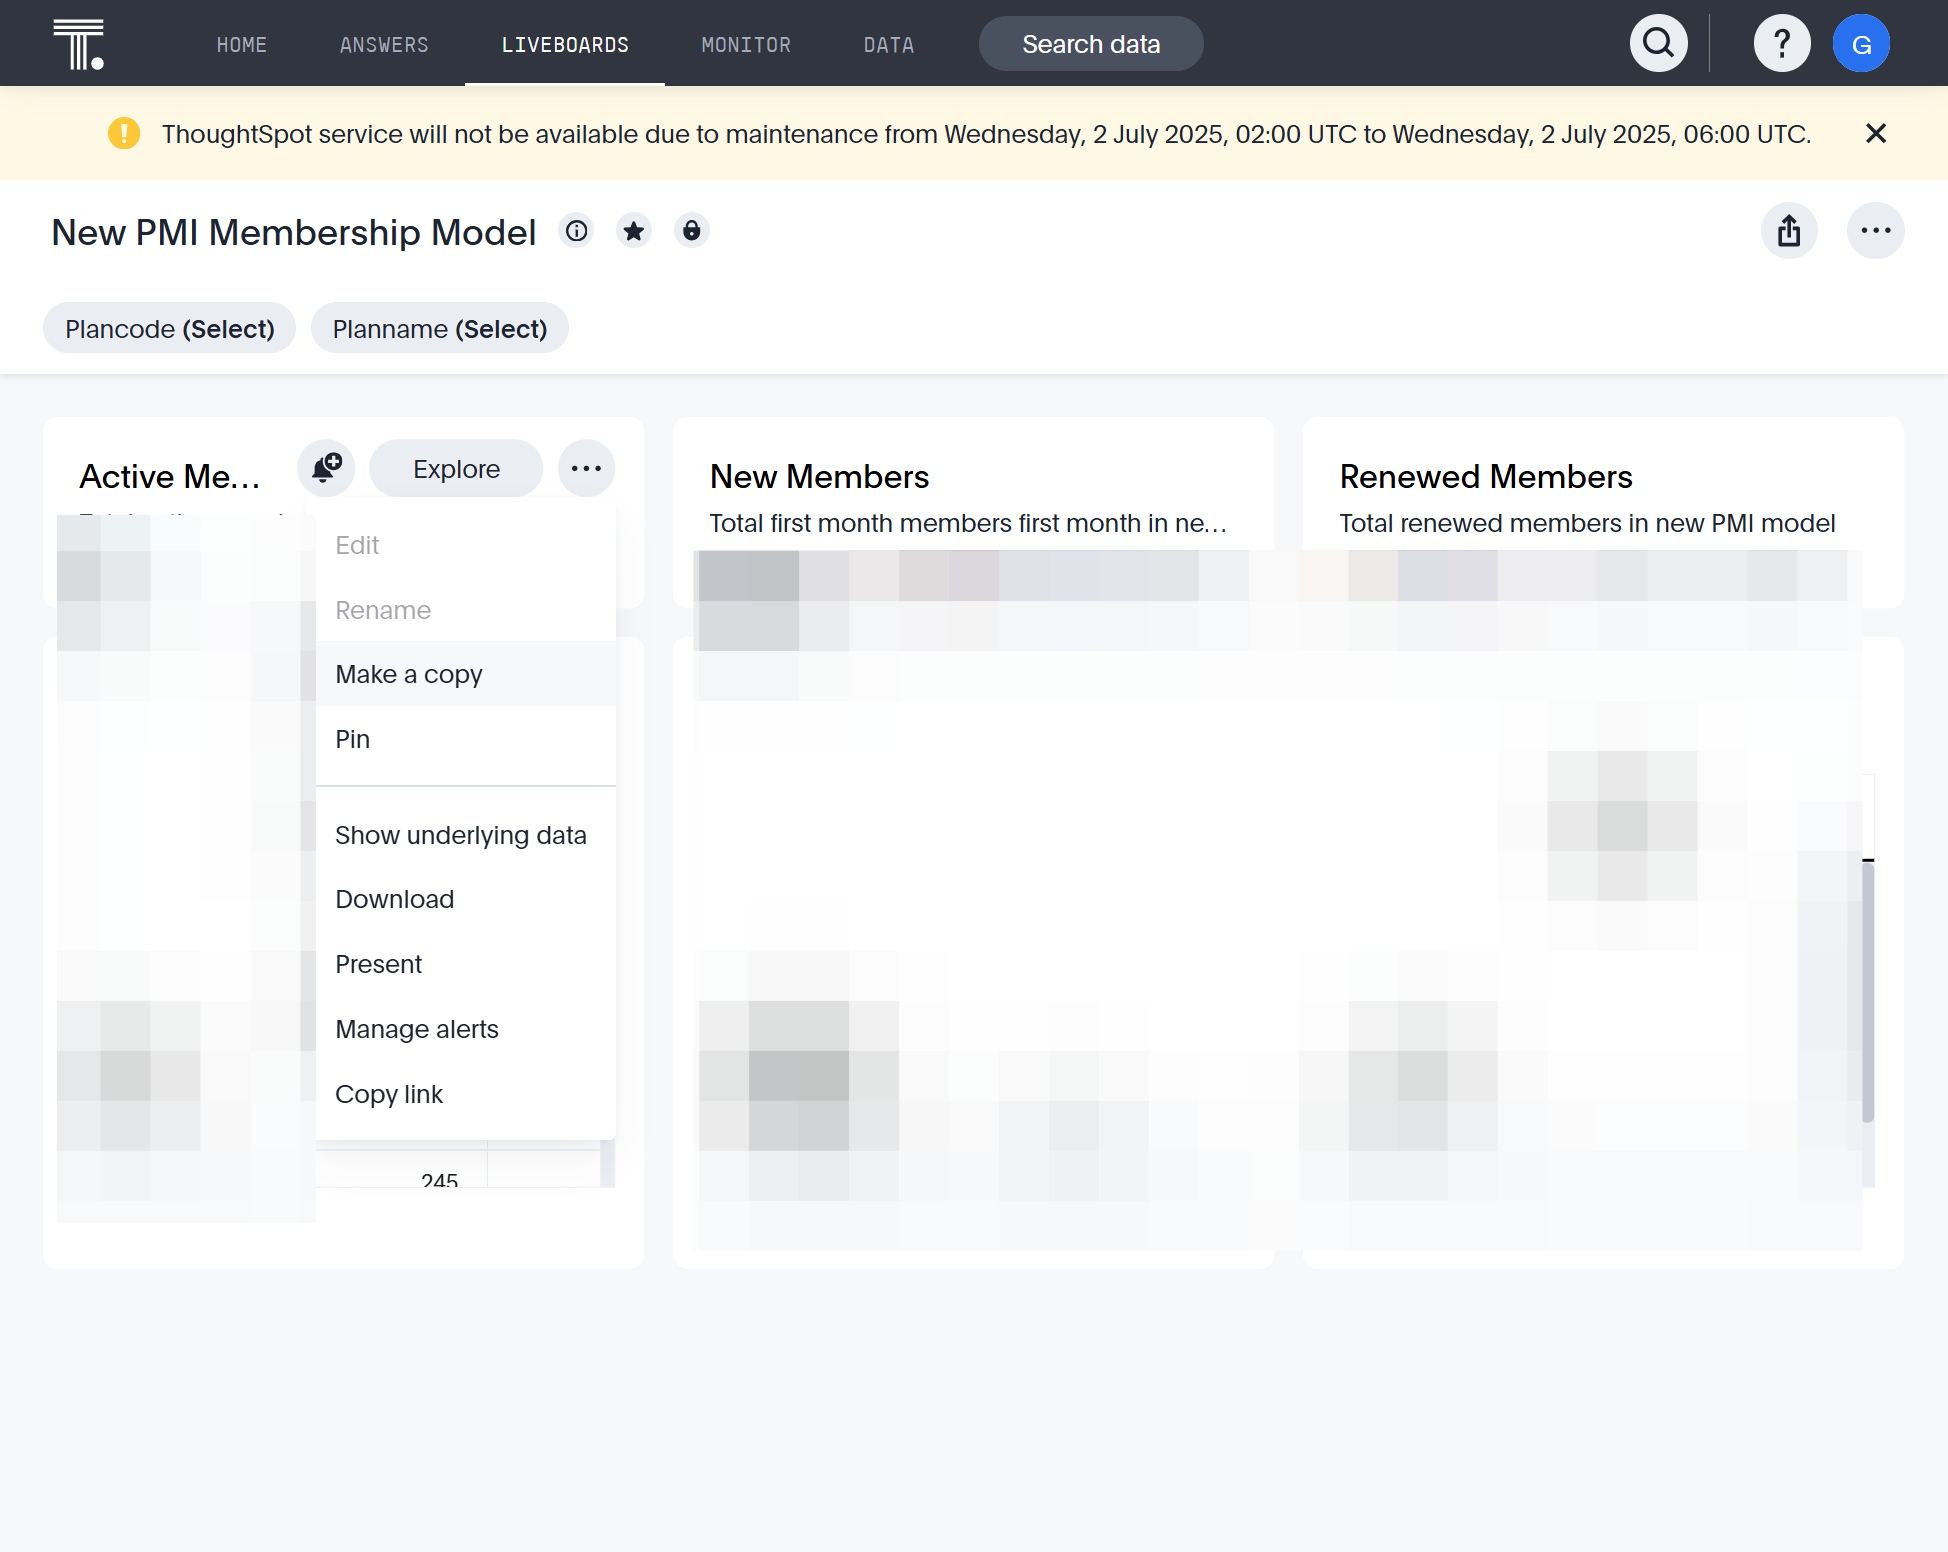Image resolution: width=1948 pixels, height=1552 pixels.
Task: Open the search magnifier icon
Action: point(1658,43)
